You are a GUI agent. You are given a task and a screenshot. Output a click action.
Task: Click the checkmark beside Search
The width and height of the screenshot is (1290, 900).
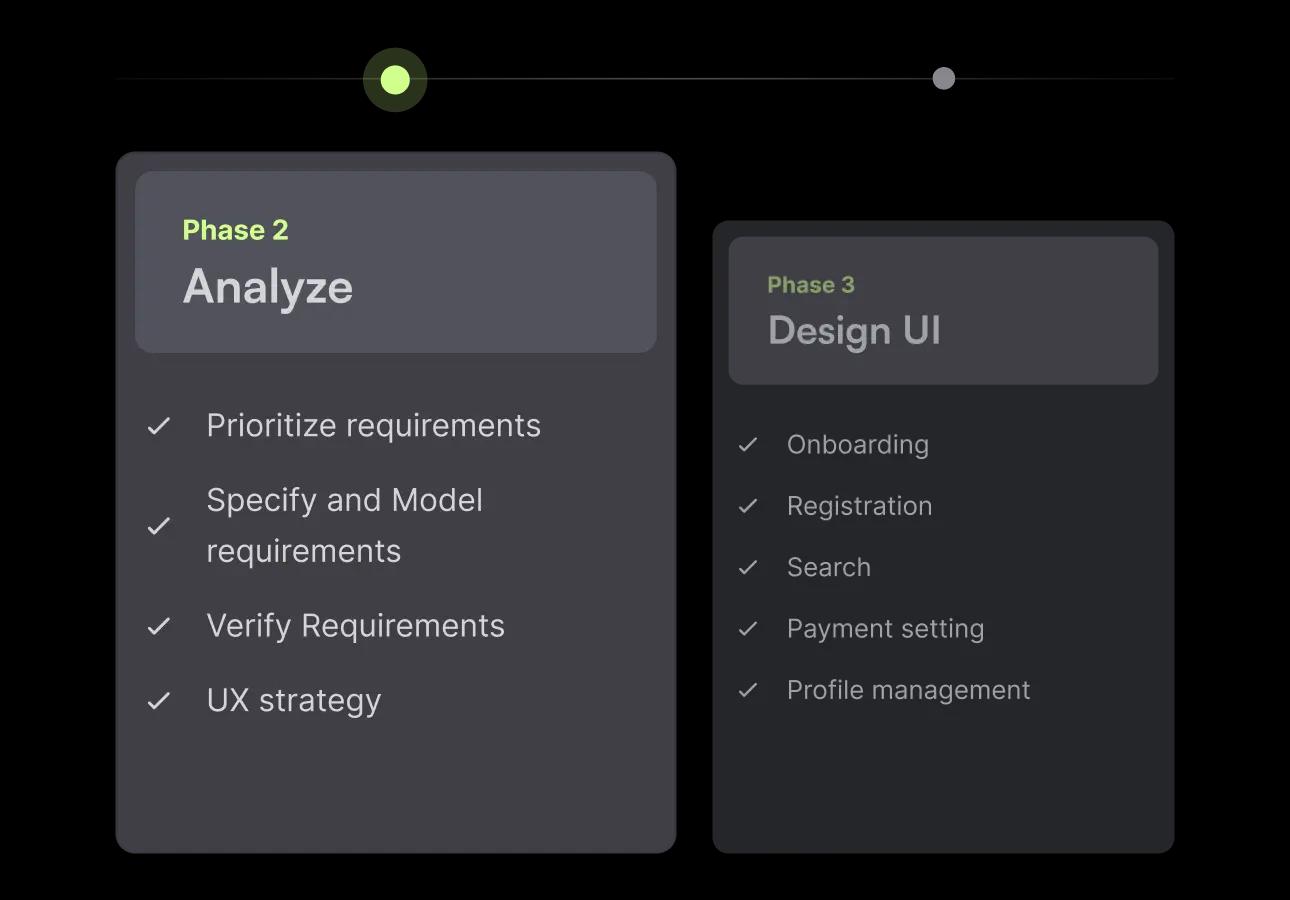pos(748,568)
